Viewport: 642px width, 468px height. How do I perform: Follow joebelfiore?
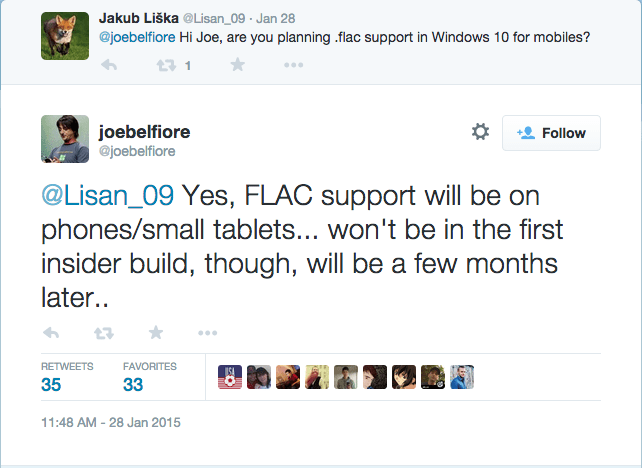coord(551,133)
